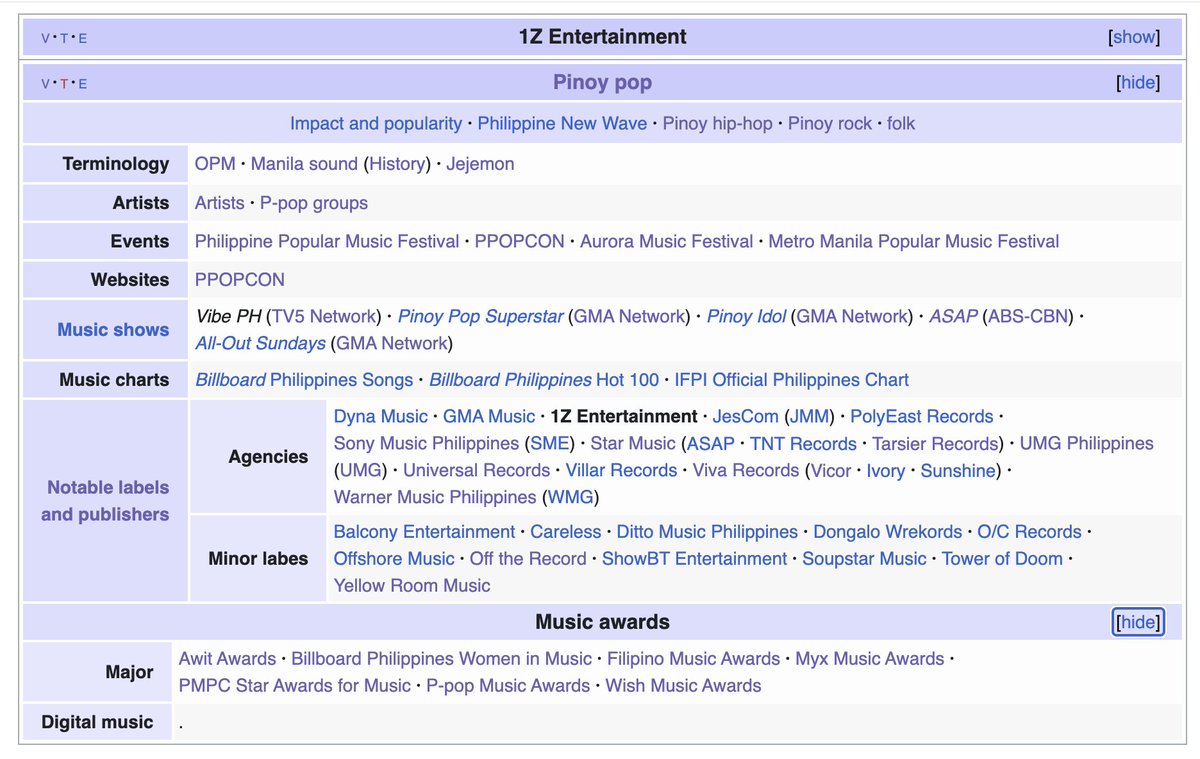Screen dimensions: 1200x759
Task: Open Tower of Doom link
Action: [x=1002, y=559]
